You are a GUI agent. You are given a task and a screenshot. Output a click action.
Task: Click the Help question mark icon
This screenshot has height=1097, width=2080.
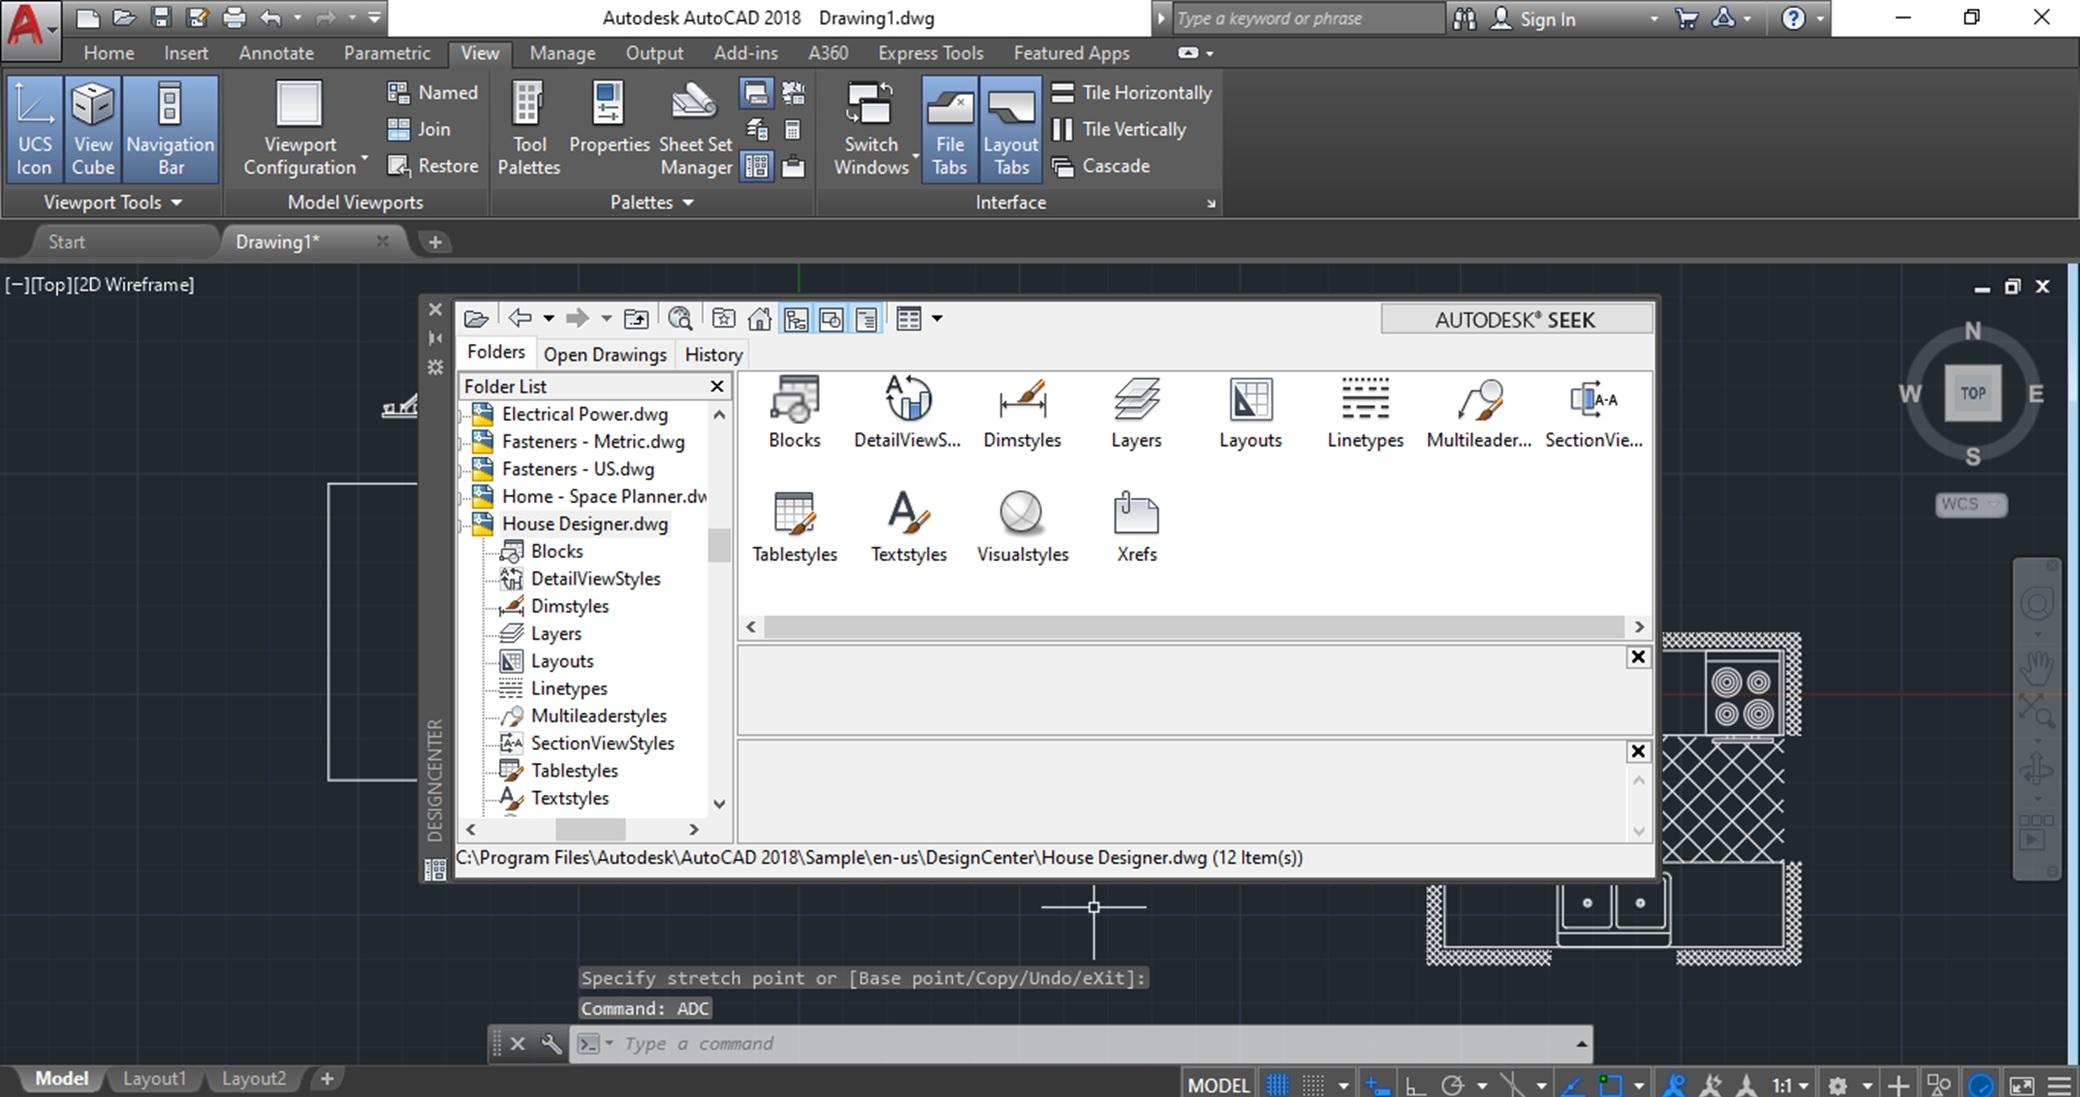[x=1794, y=18]
